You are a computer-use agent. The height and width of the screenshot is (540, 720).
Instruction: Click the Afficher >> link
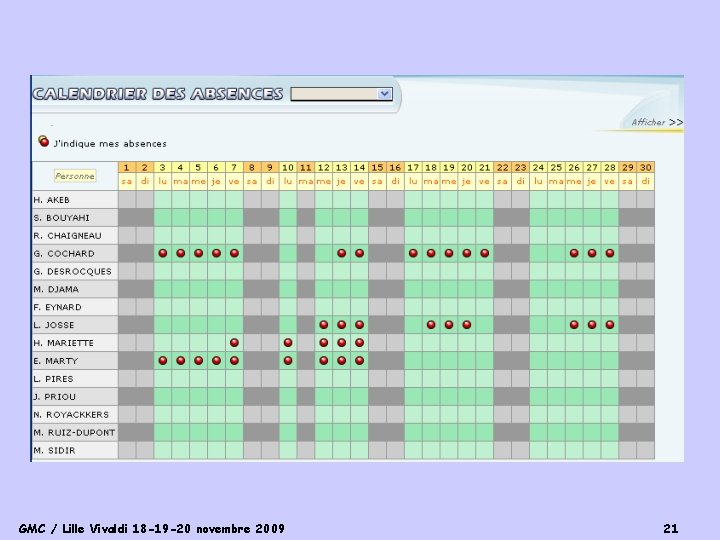pos(657,122)
